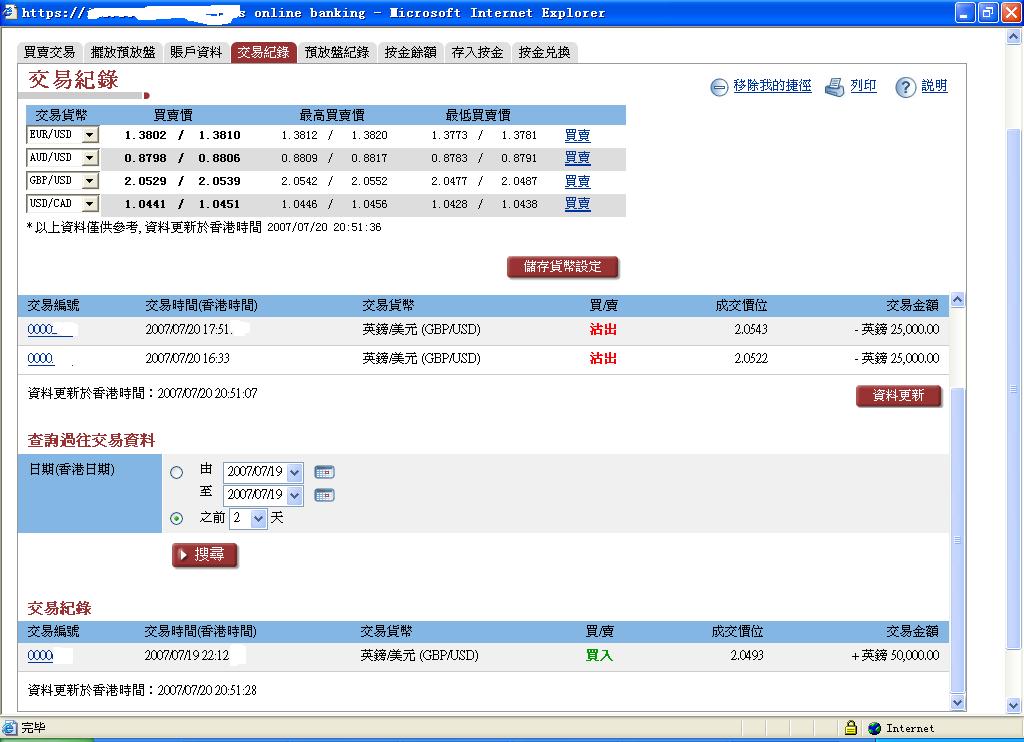Click browser window scrollbar up arrow
The image size is (1024, 742).
coord(1014,37)
